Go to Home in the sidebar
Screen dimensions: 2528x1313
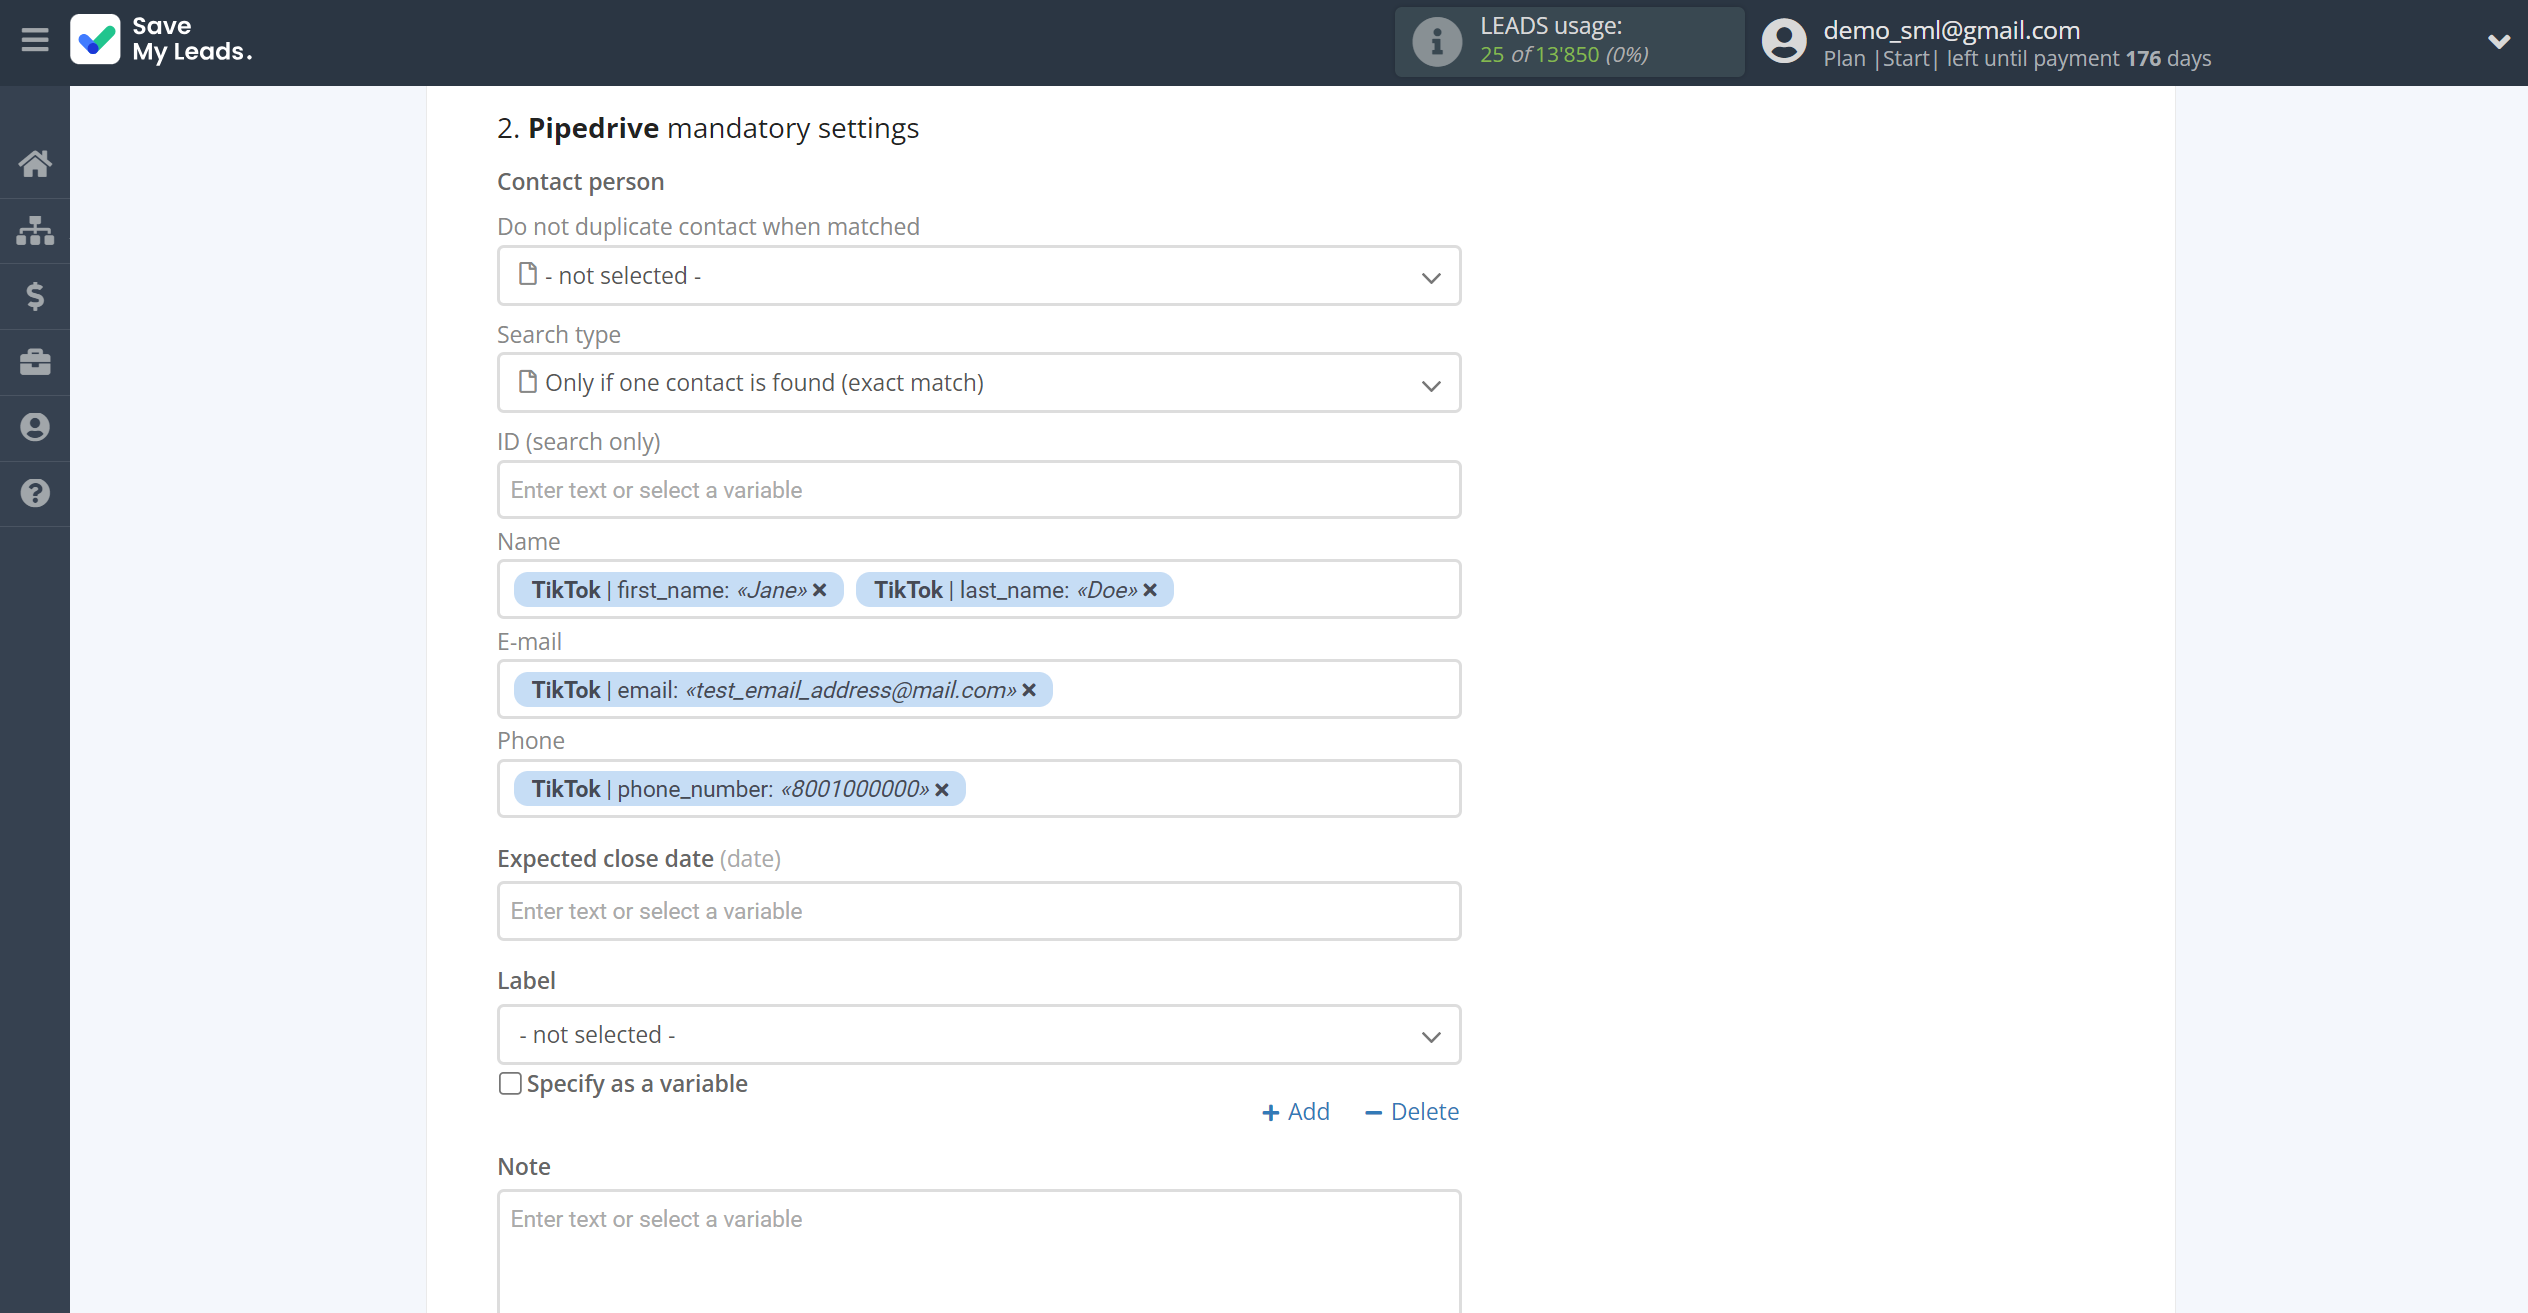tap(35, 164)
